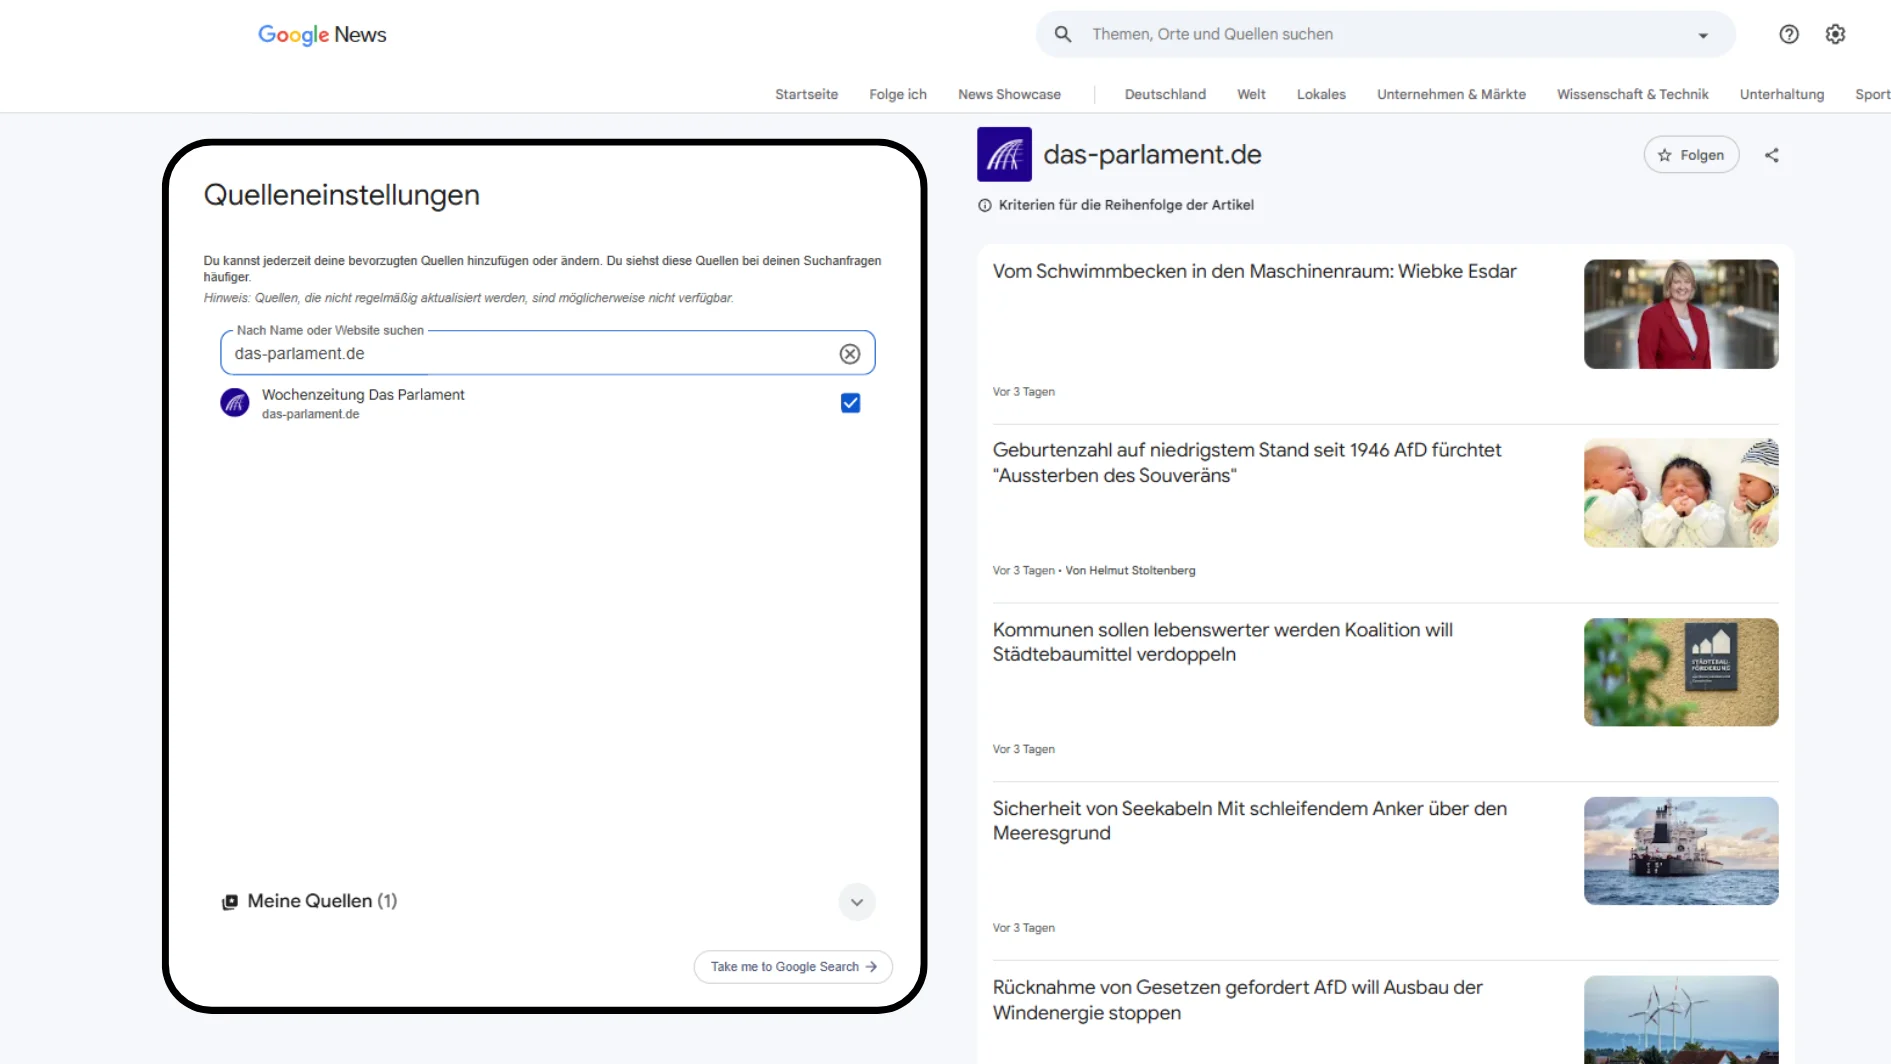Click author text Von Helmut Stoltenberg
The width and height of the screenshot is (1891, 1064).
[1130, 571]
